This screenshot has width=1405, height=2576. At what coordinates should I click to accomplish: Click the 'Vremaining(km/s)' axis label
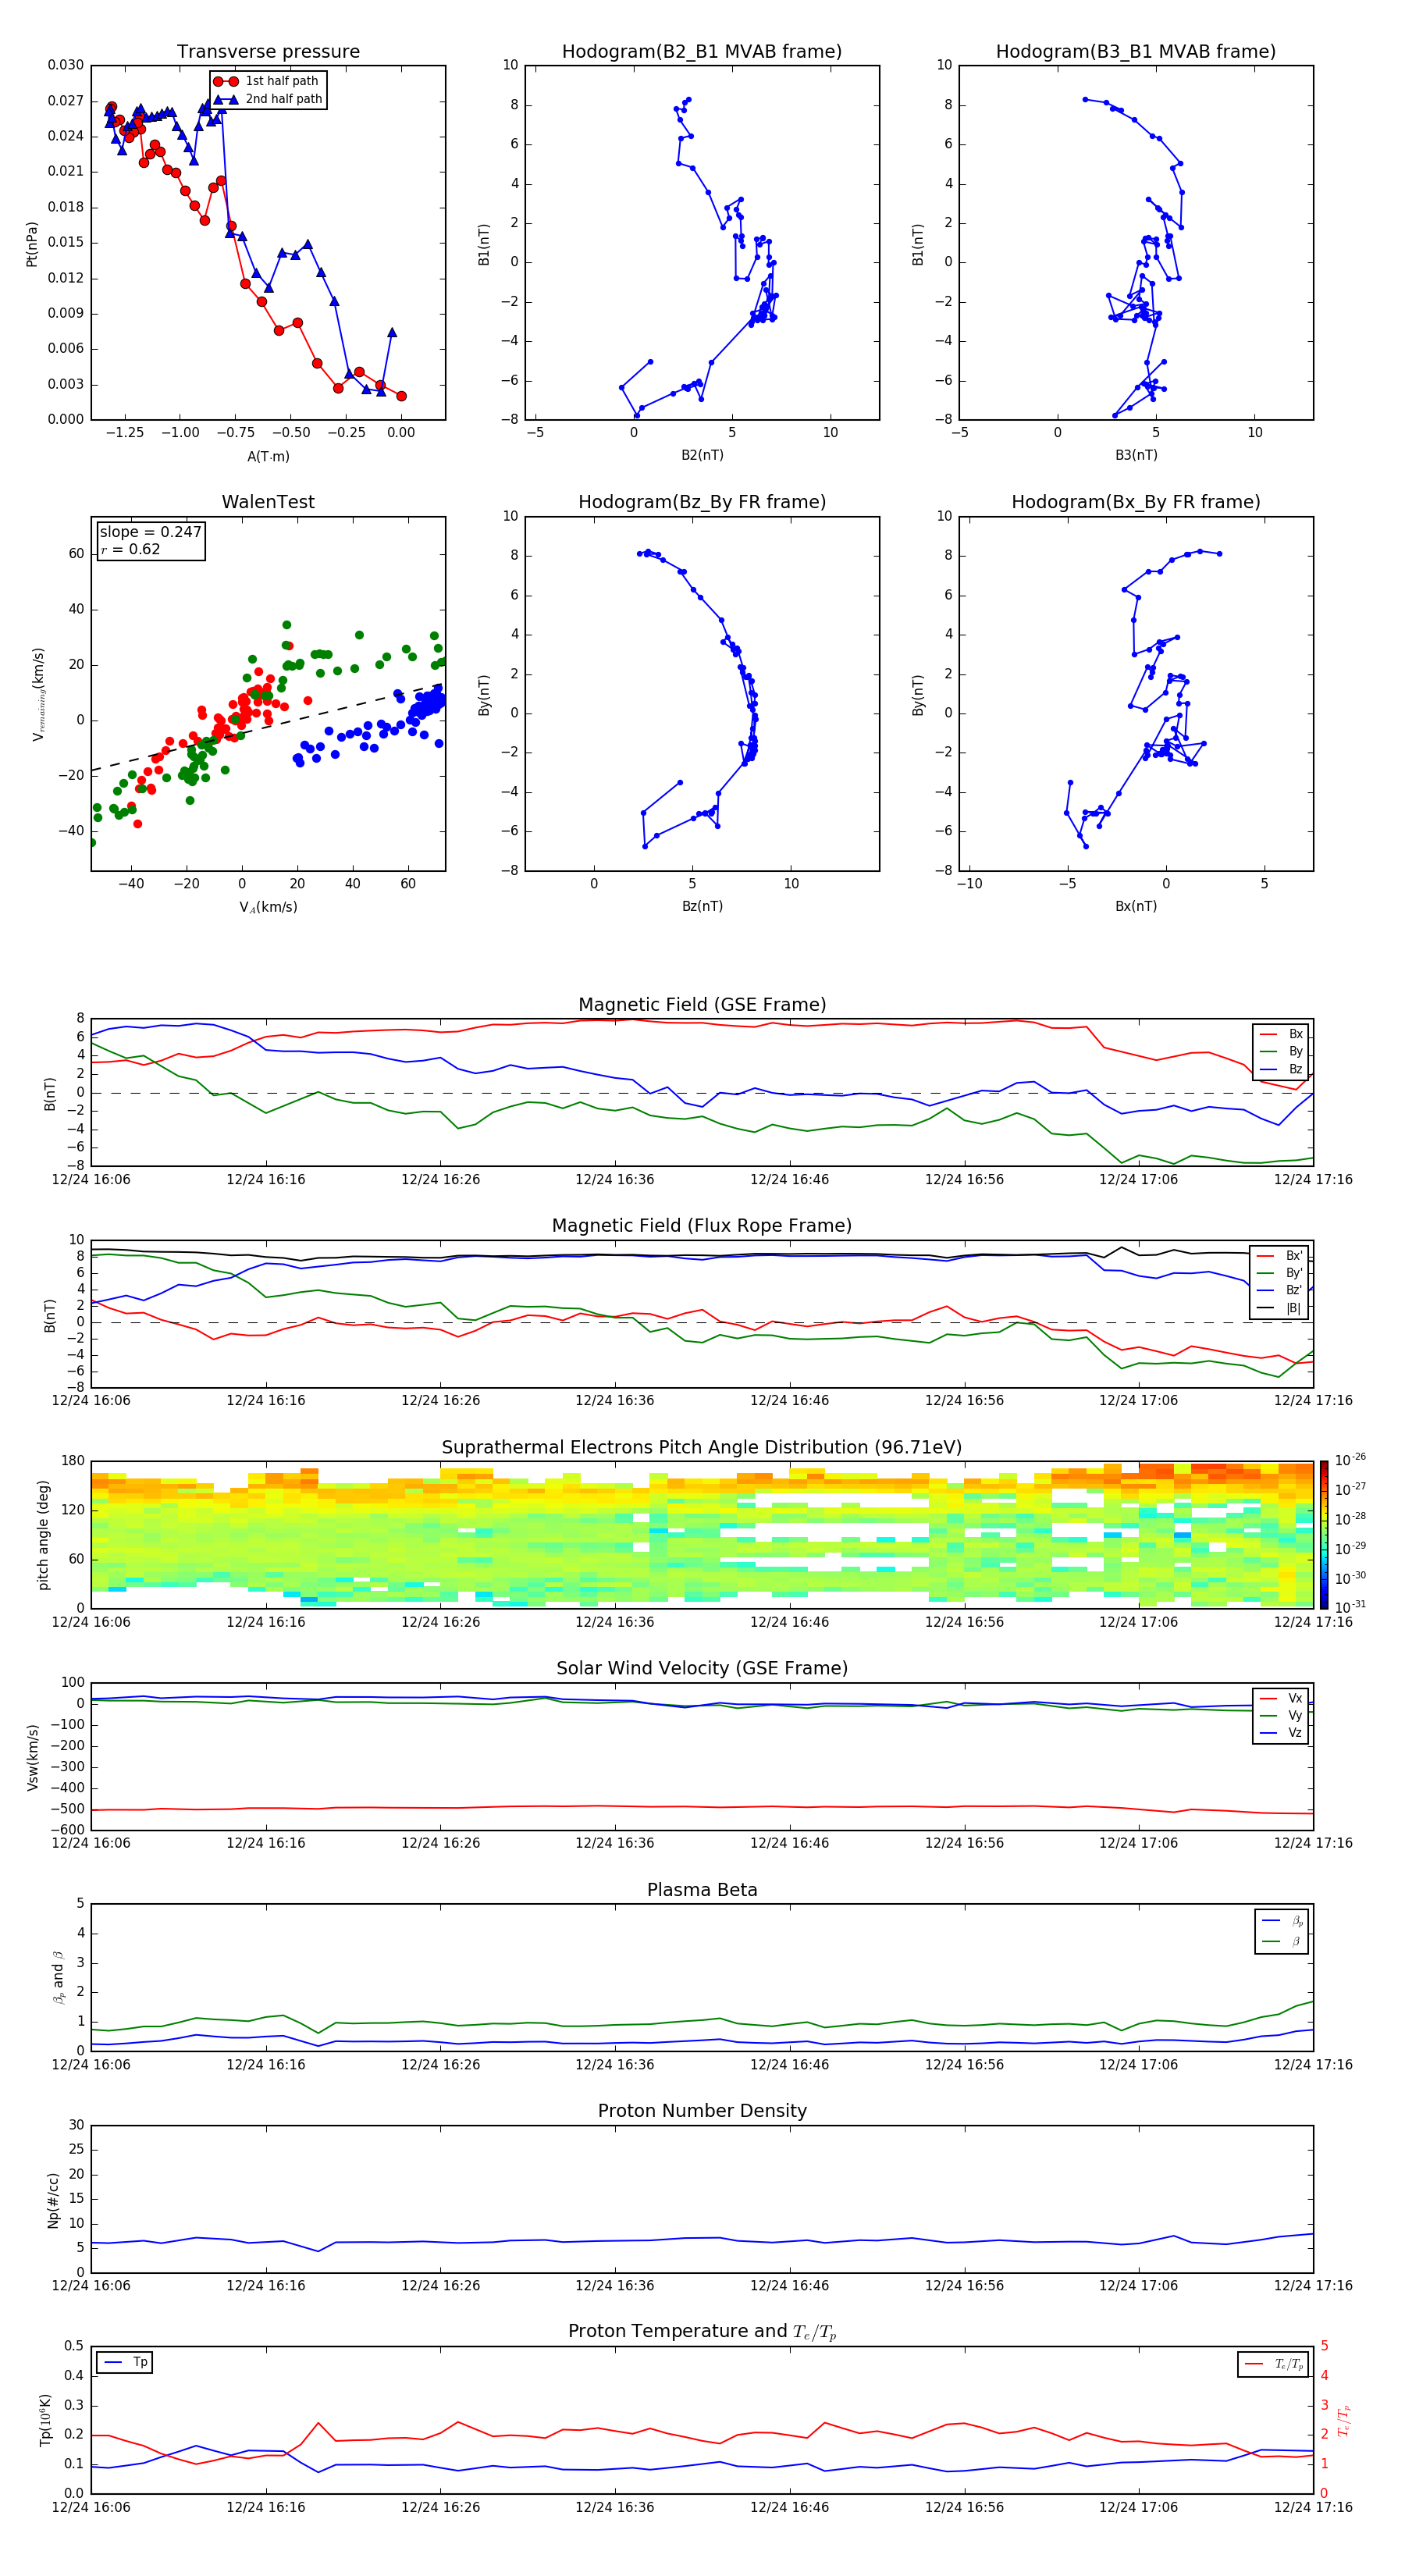pyautogui.click(x=38, y=694)
